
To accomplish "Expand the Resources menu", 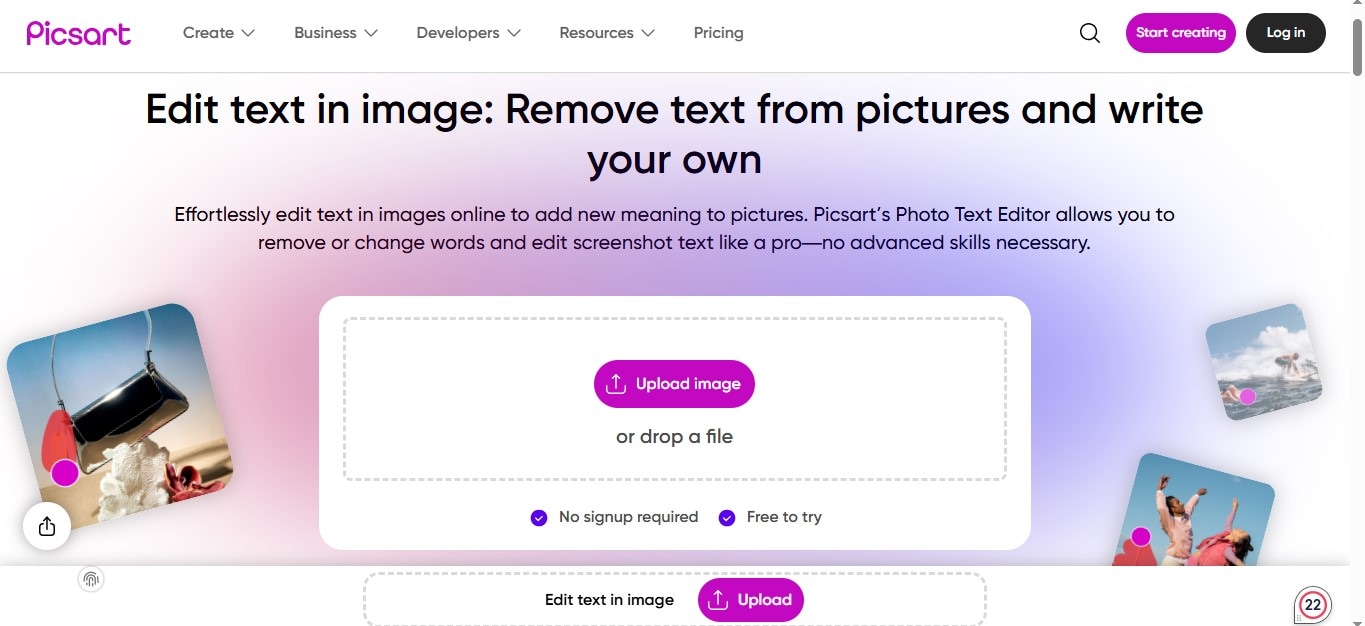I will [607, 33].
